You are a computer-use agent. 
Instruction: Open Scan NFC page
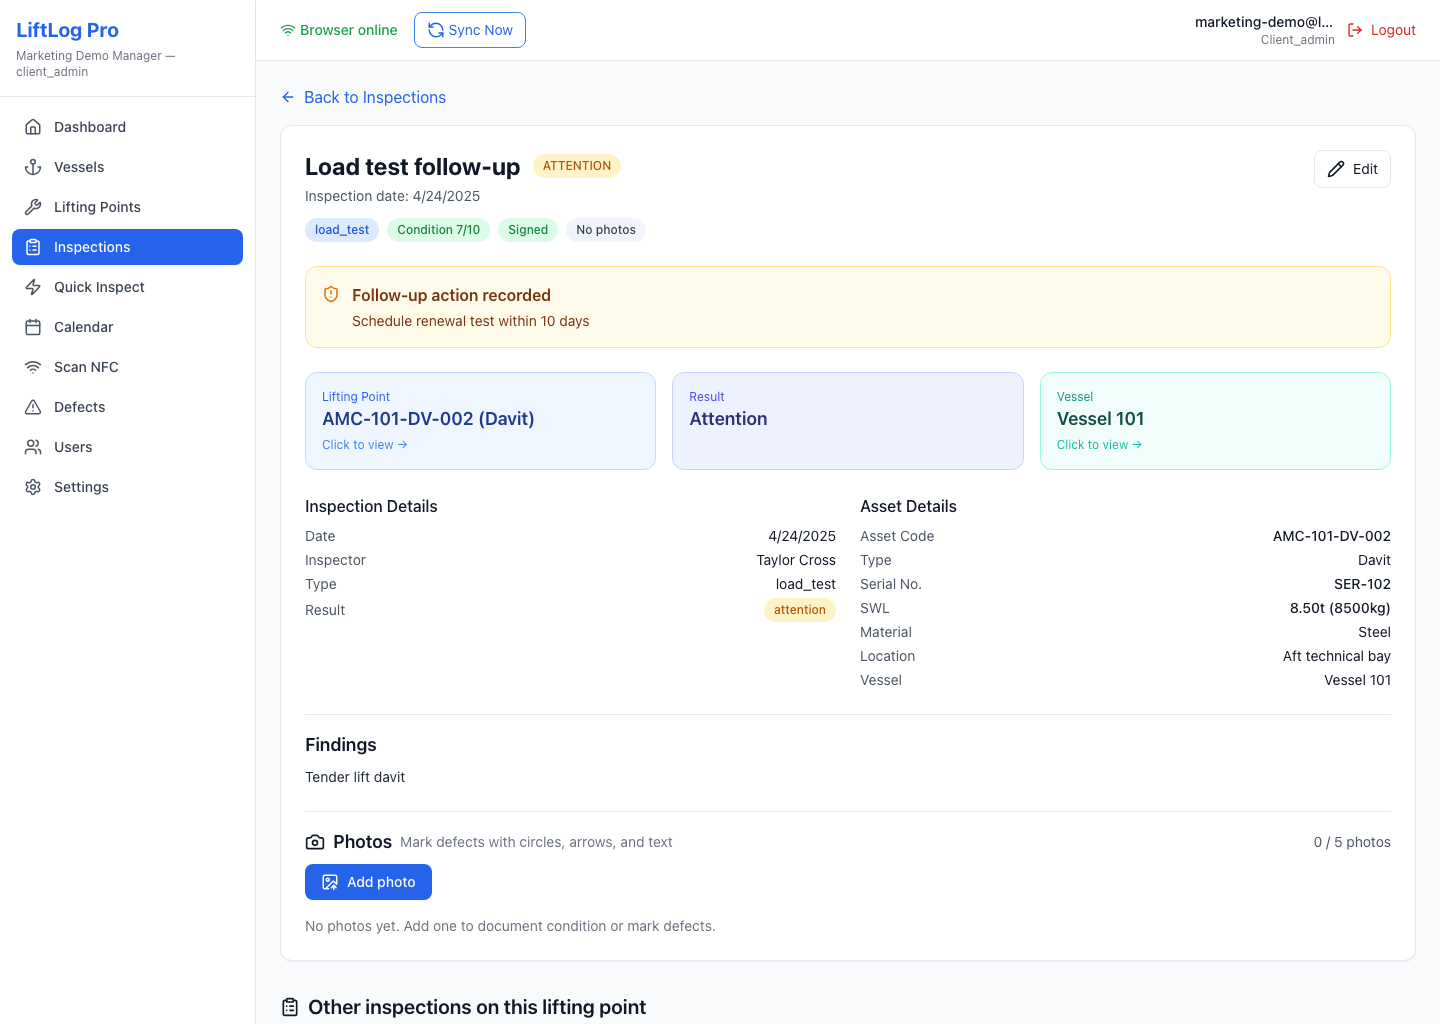(127, 367)
